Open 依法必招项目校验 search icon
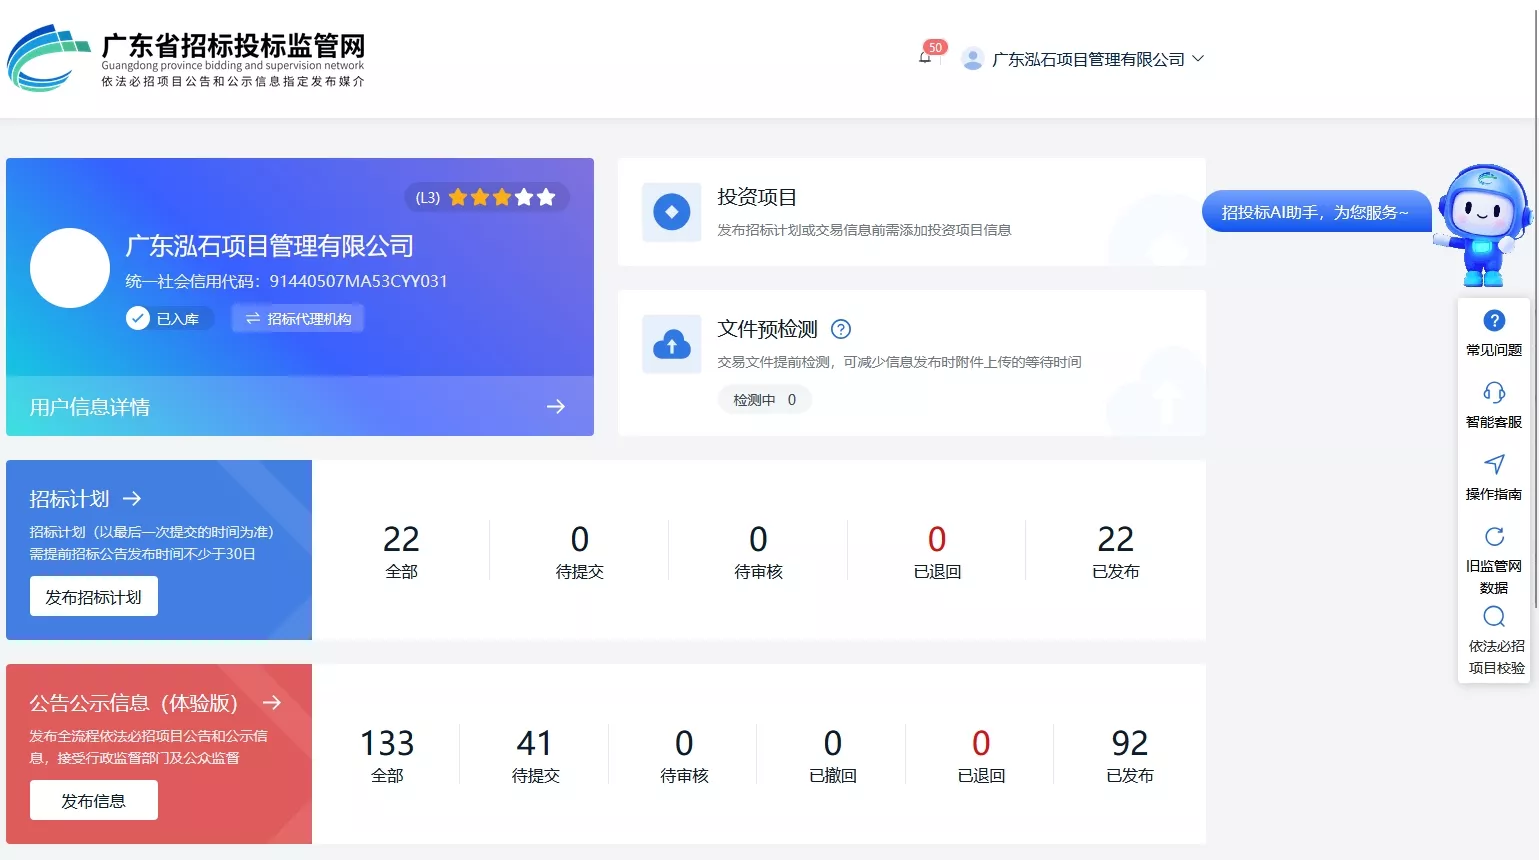The width and height of the screenshot is (1539, 860). click(x=1494, y=616)
